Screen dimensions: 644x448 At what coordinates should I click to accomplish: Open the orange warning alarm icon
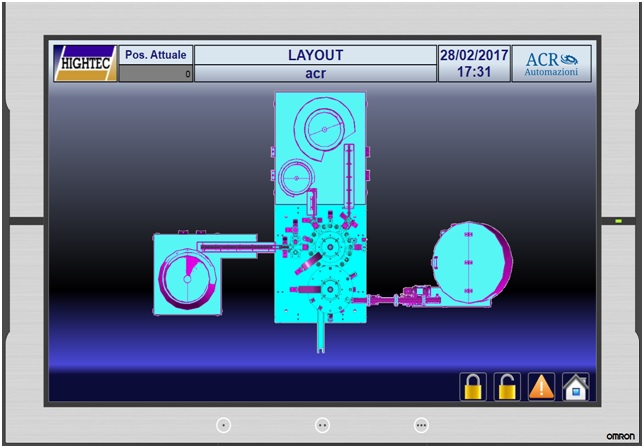541,386
